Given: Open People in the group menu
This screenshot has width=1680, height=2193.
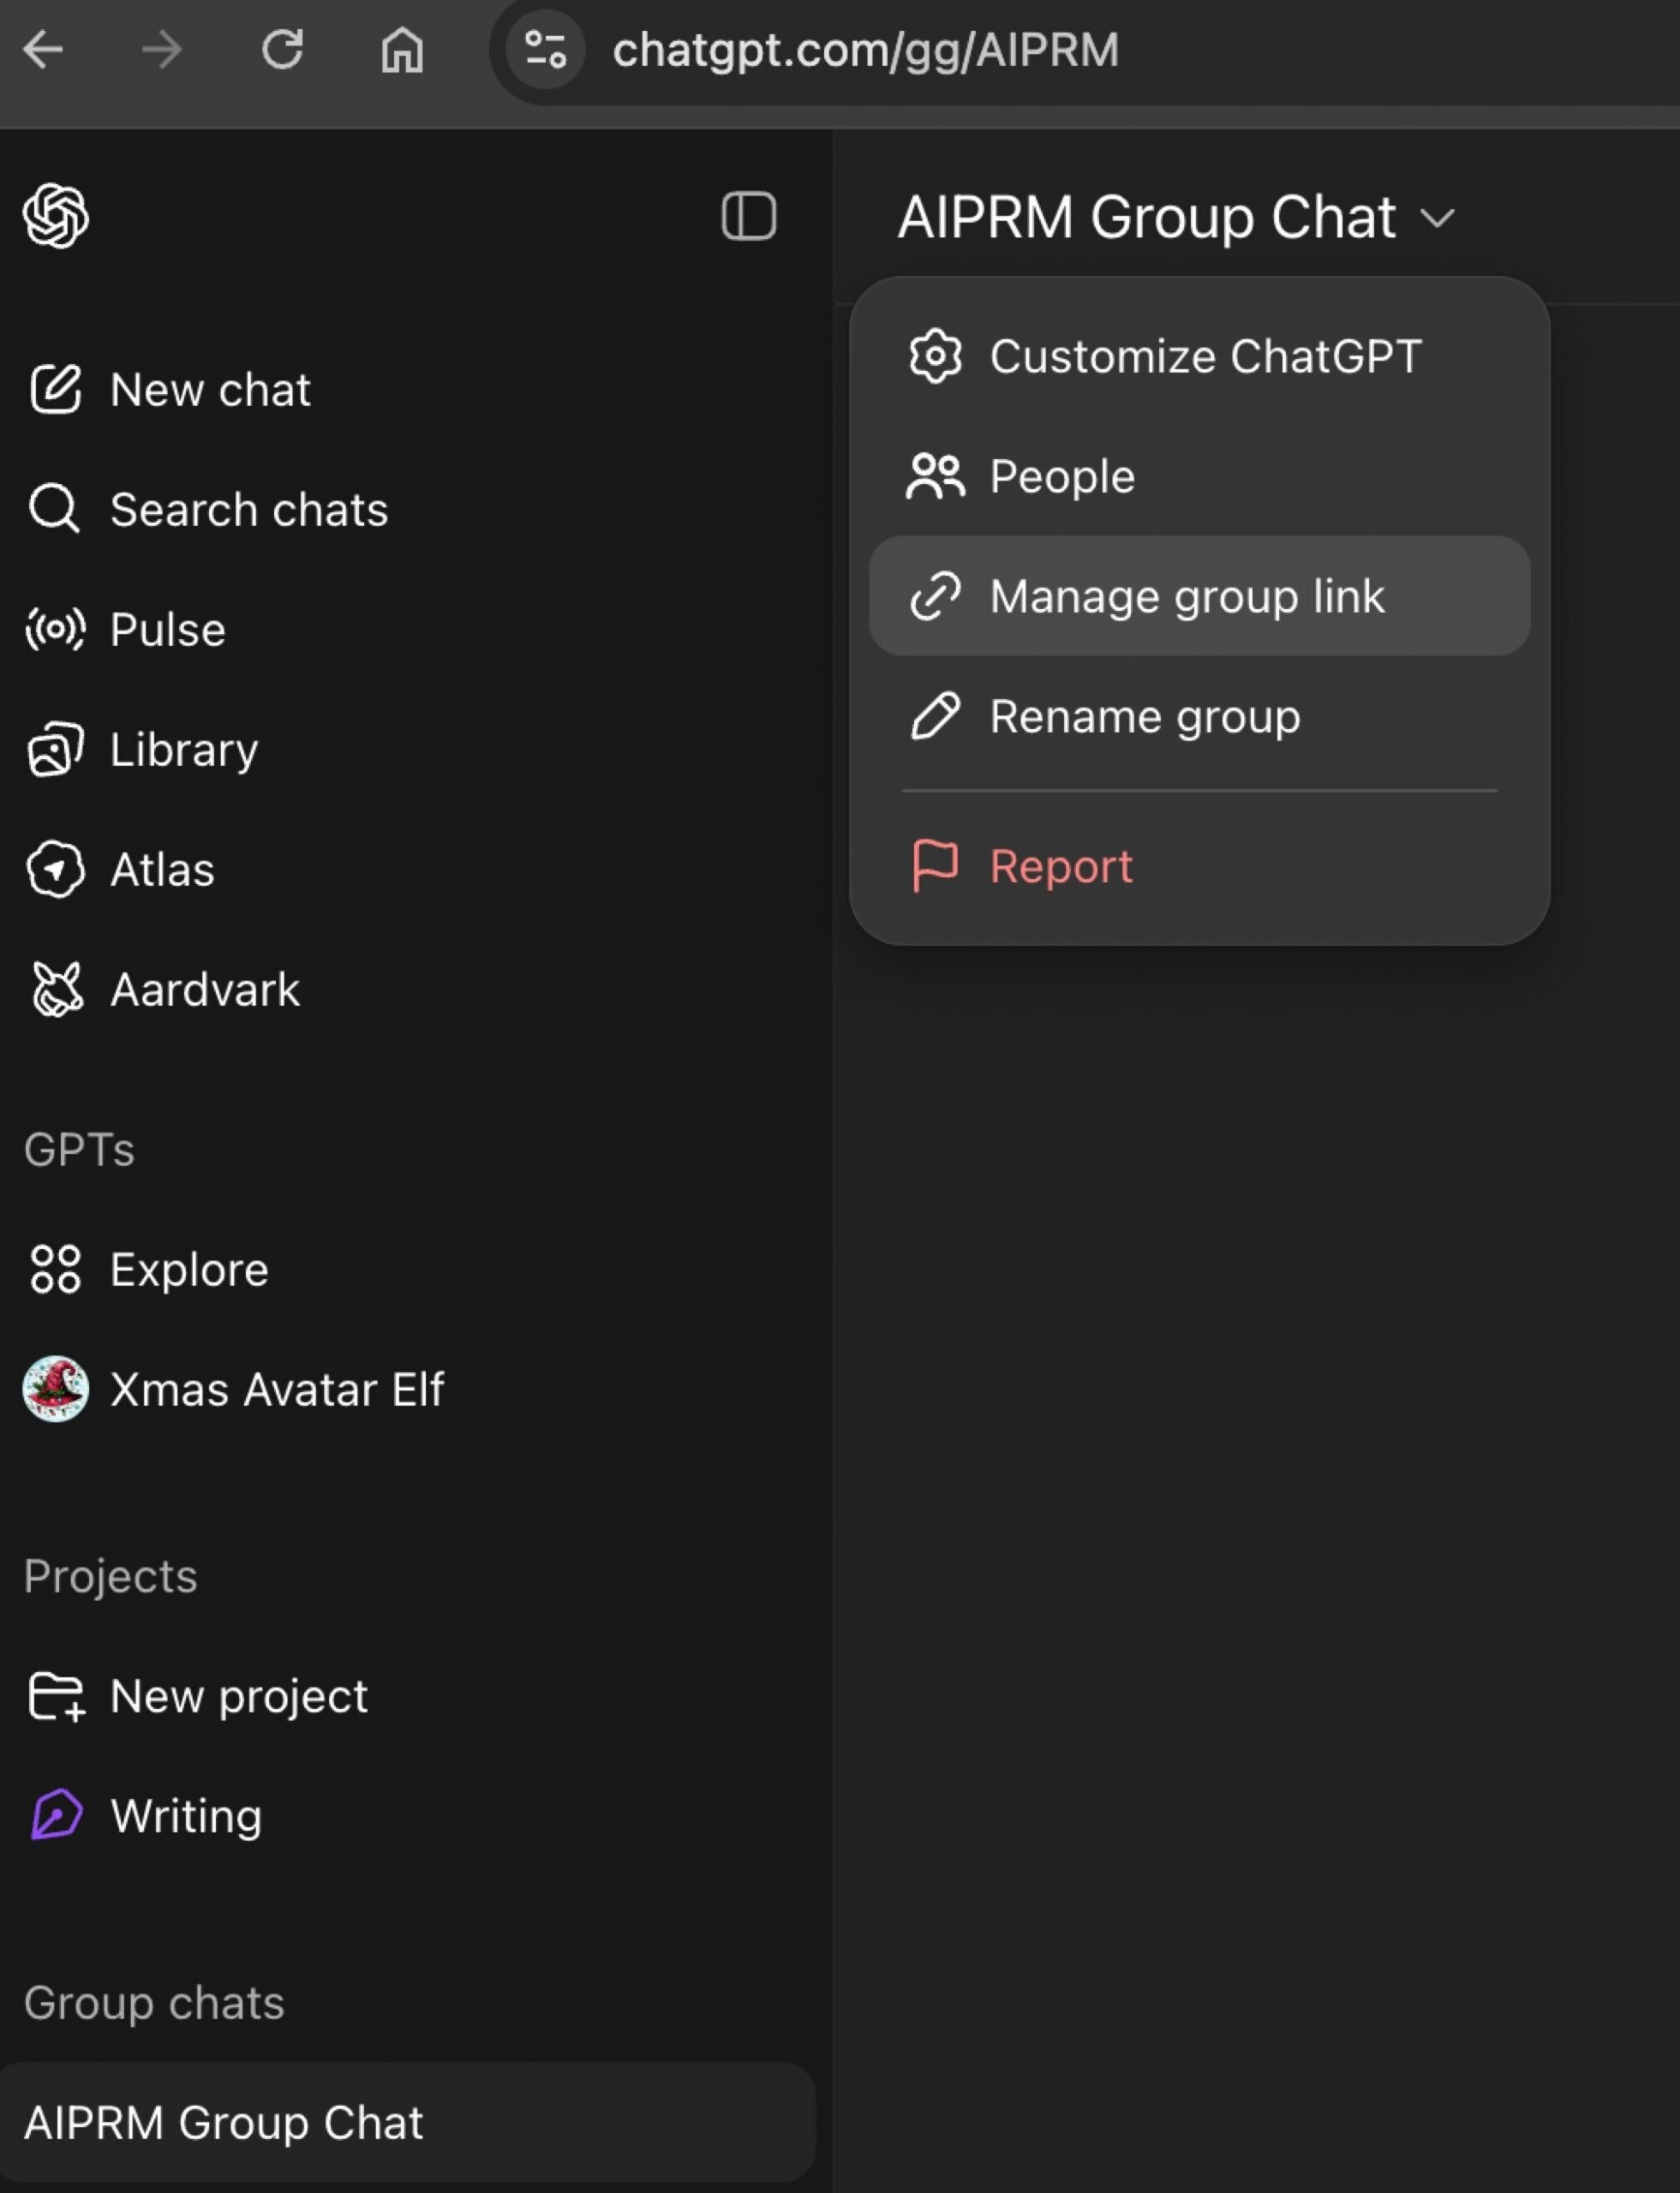Looking at the screenshot, I should click(x=1061, y=476).
